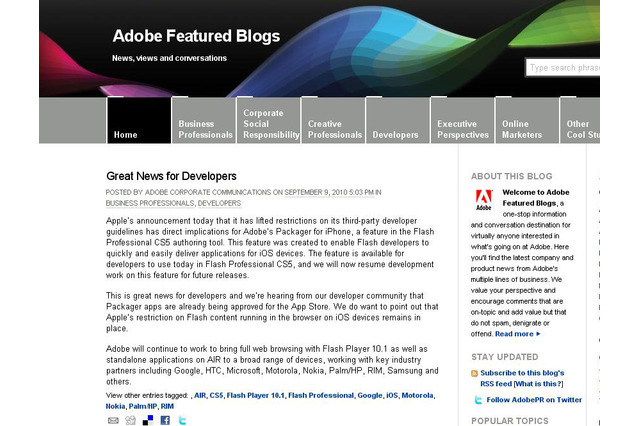This screenshot has width=640, height=426.
Task: Click the Delicious share icon under the post
Action: pyautogui.click(x=148, y=420)
